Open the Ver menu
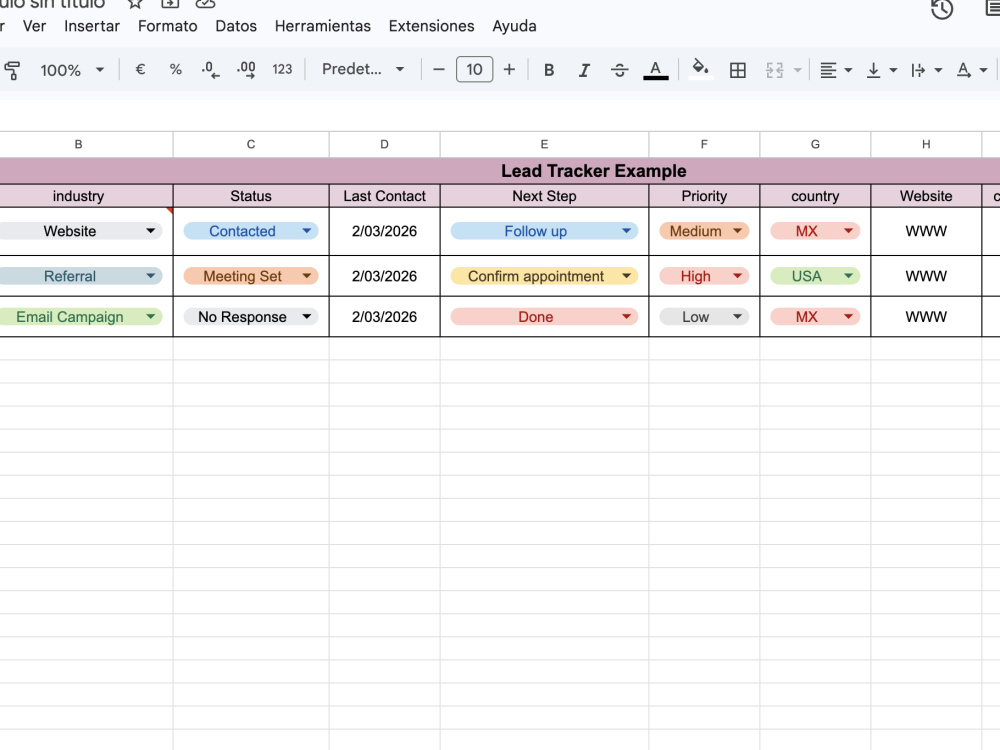This screenshot has height=750, width=1000. click(34, 26)
